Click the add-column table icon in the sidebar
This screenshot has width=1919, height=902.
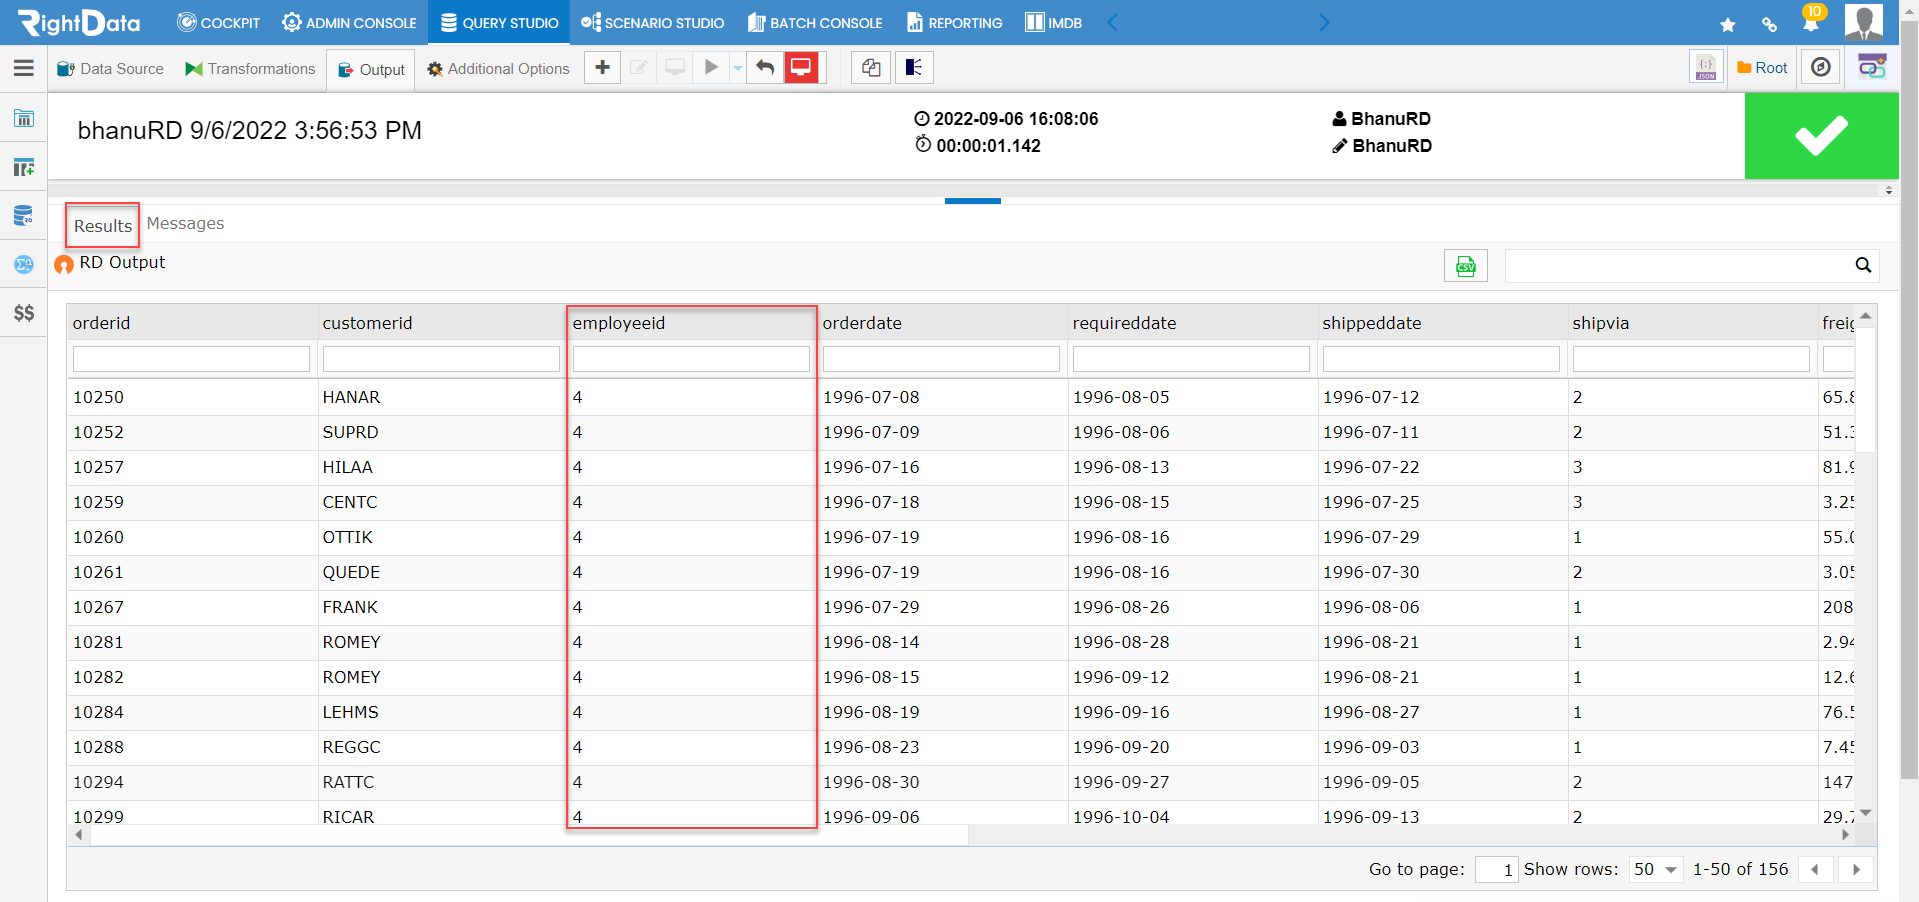click(24, 167)
